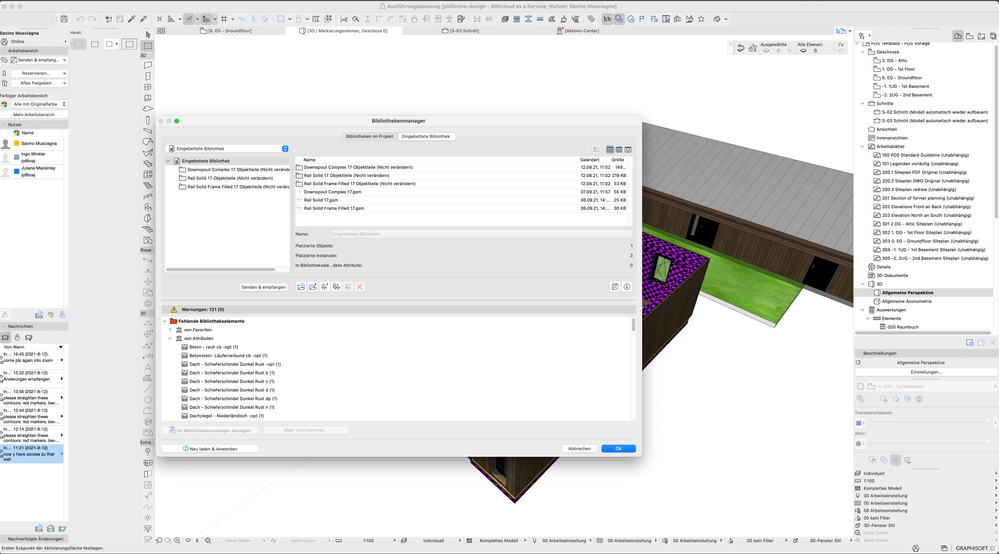The height and width of the screenshot is (554, 999).
Task: Click Senden & empfangen button in Bibliothekenmanager
Action: click(264, 287)
